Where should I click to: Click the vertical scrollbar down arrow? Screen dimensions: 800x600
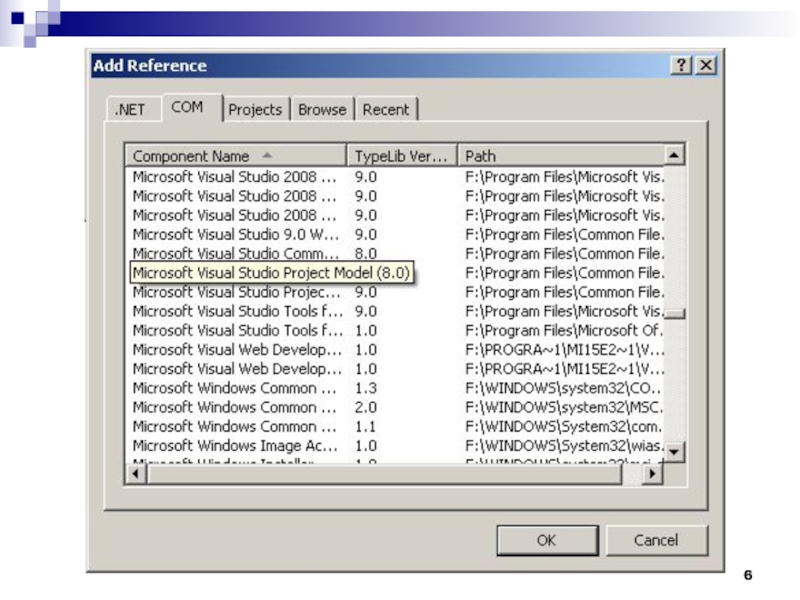(x=674, y=452)
